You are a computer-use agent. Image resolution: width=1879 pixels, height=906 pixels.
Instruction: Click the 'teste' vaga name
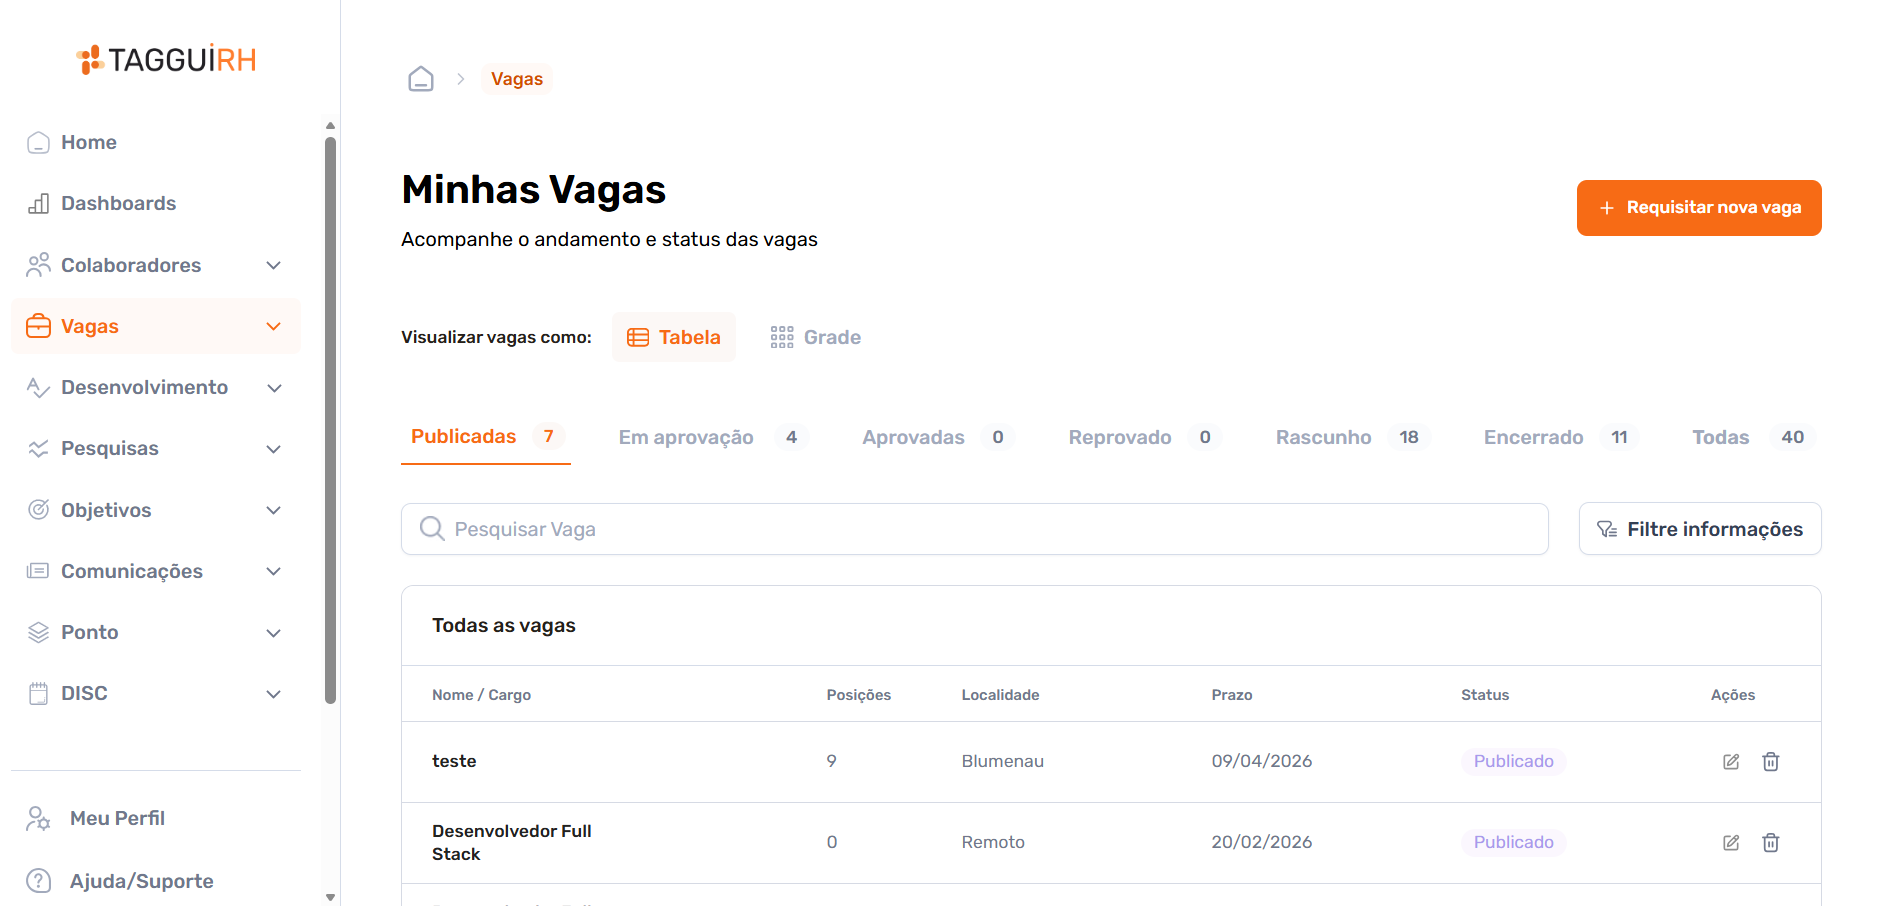(454, 761)
